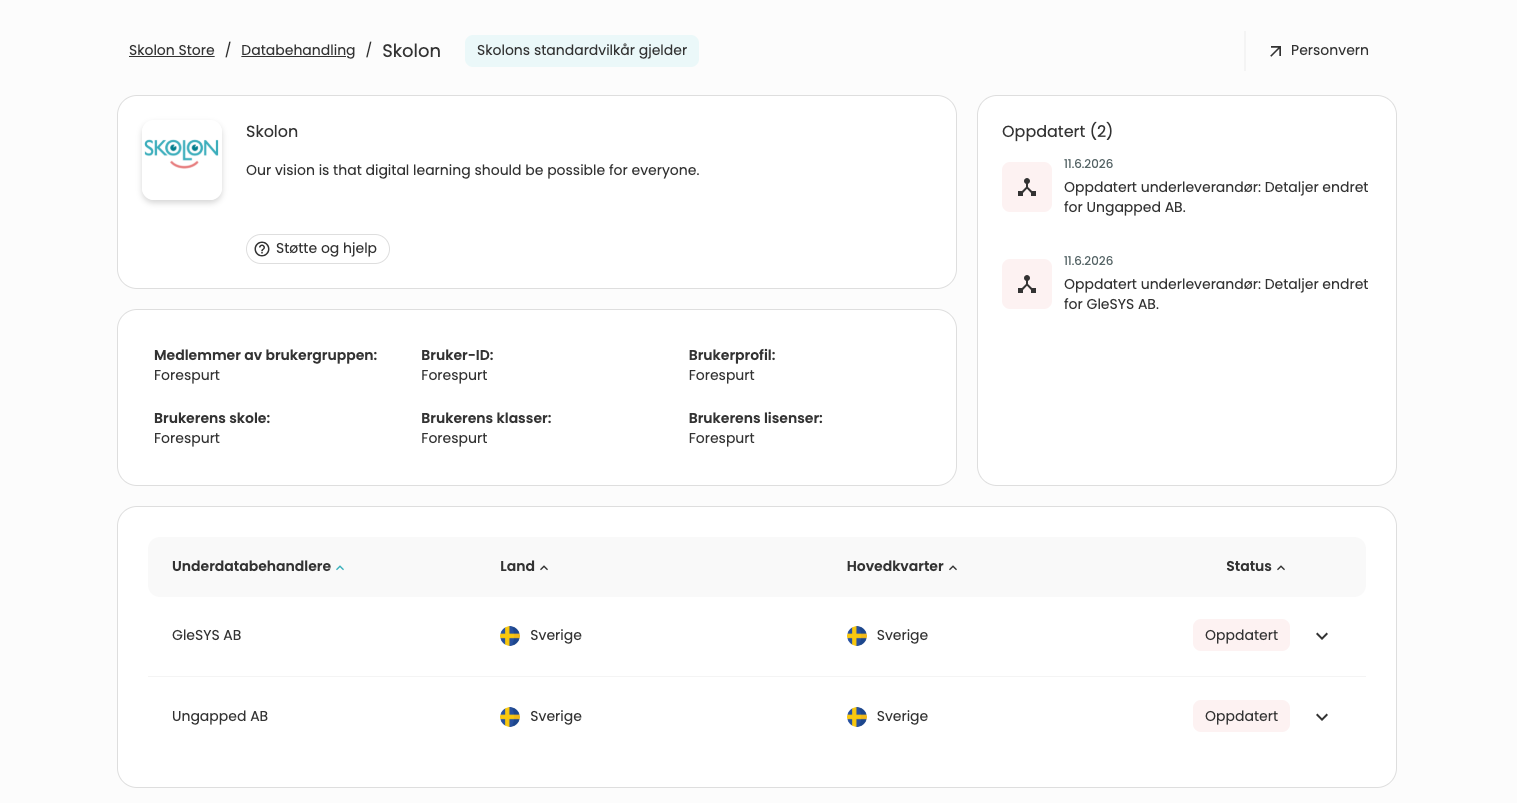Open the update notice about Ungapped AB

pyautogui.click(x=1216, y=197)
